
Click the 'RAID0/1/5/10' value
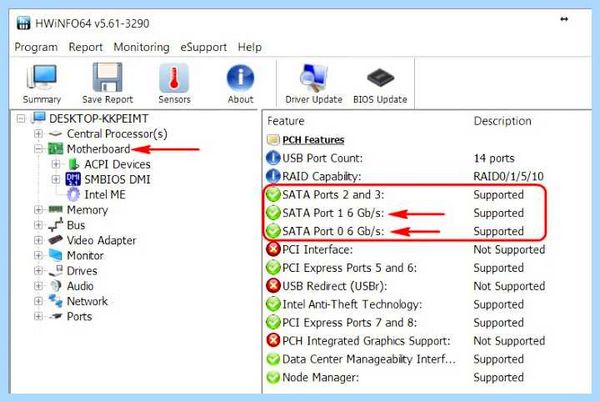coord(508,176)
